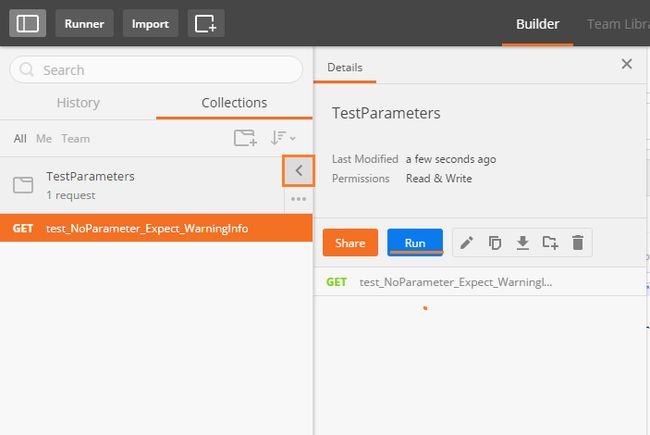The image size is (650, 435).
Task: Open the new window icon button
Action: point(205,23)
